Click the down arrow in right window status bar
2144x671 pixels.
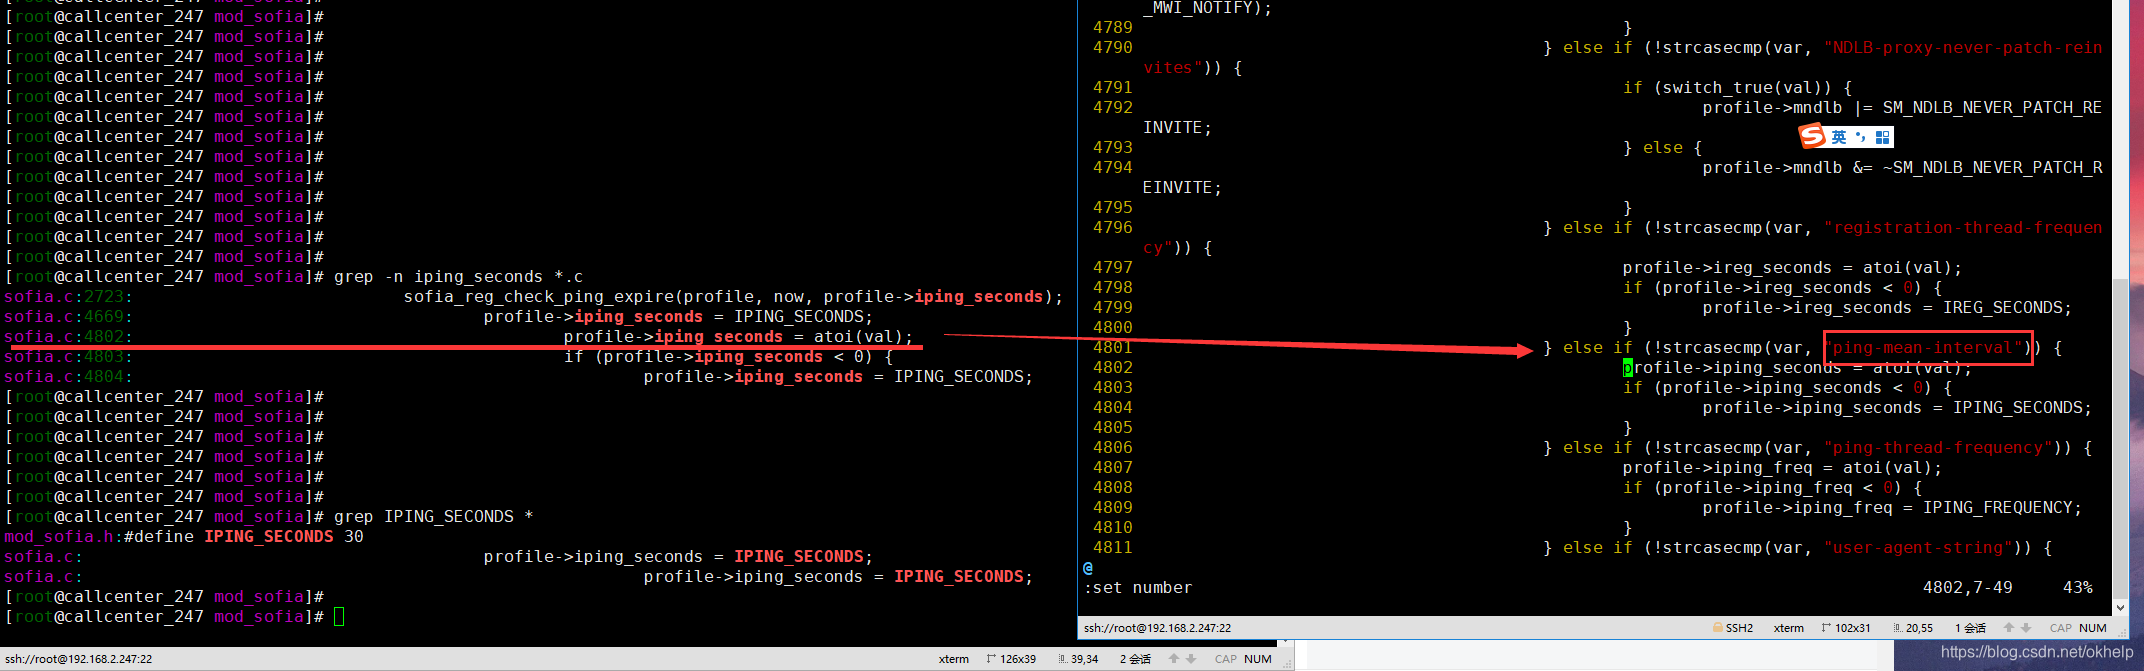2026,628
